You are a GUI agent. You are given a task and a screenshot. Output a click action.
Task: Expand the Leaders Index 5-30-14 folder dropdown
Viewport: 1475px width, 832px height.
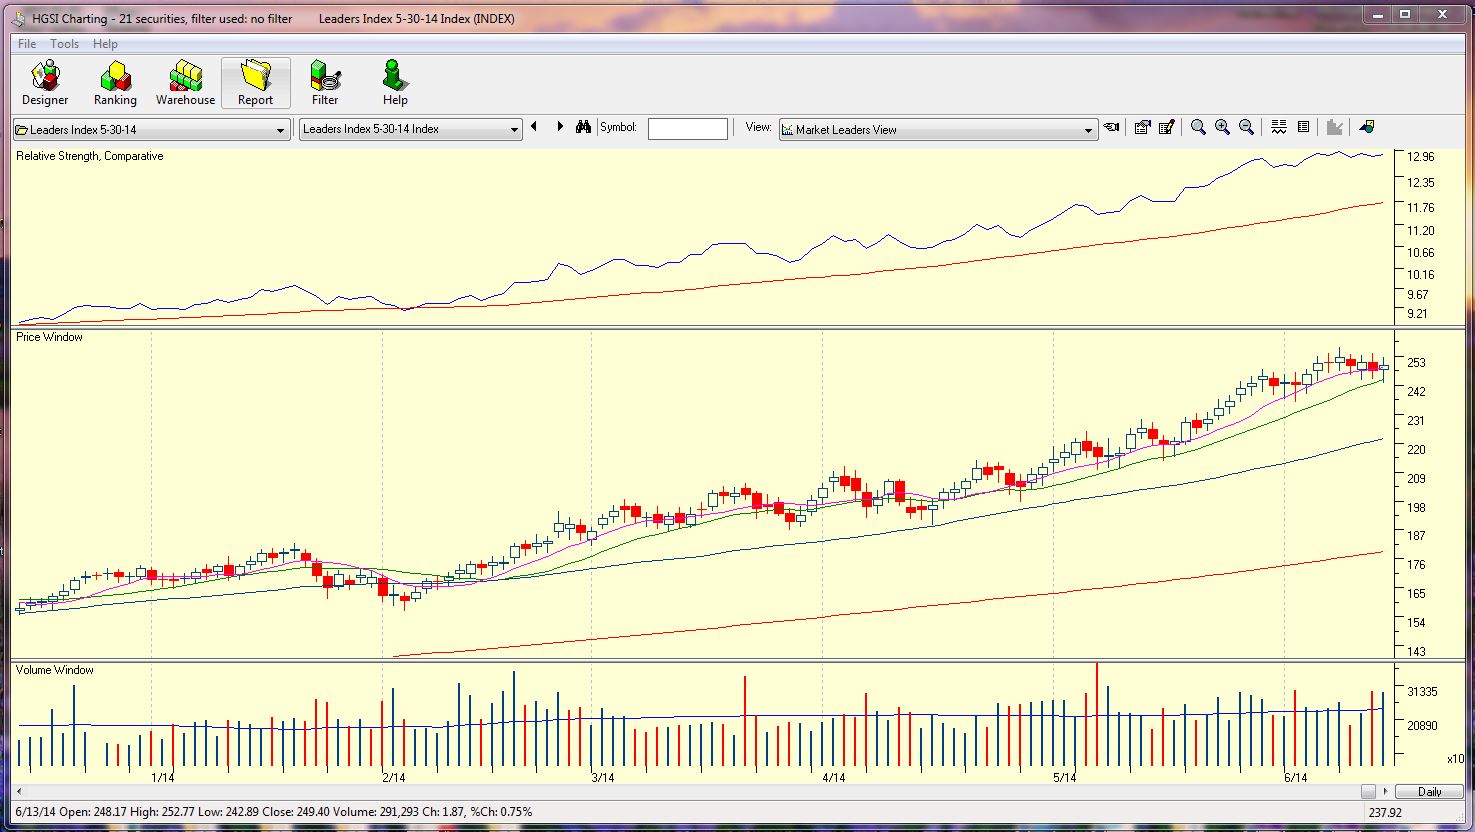point(280,130)
